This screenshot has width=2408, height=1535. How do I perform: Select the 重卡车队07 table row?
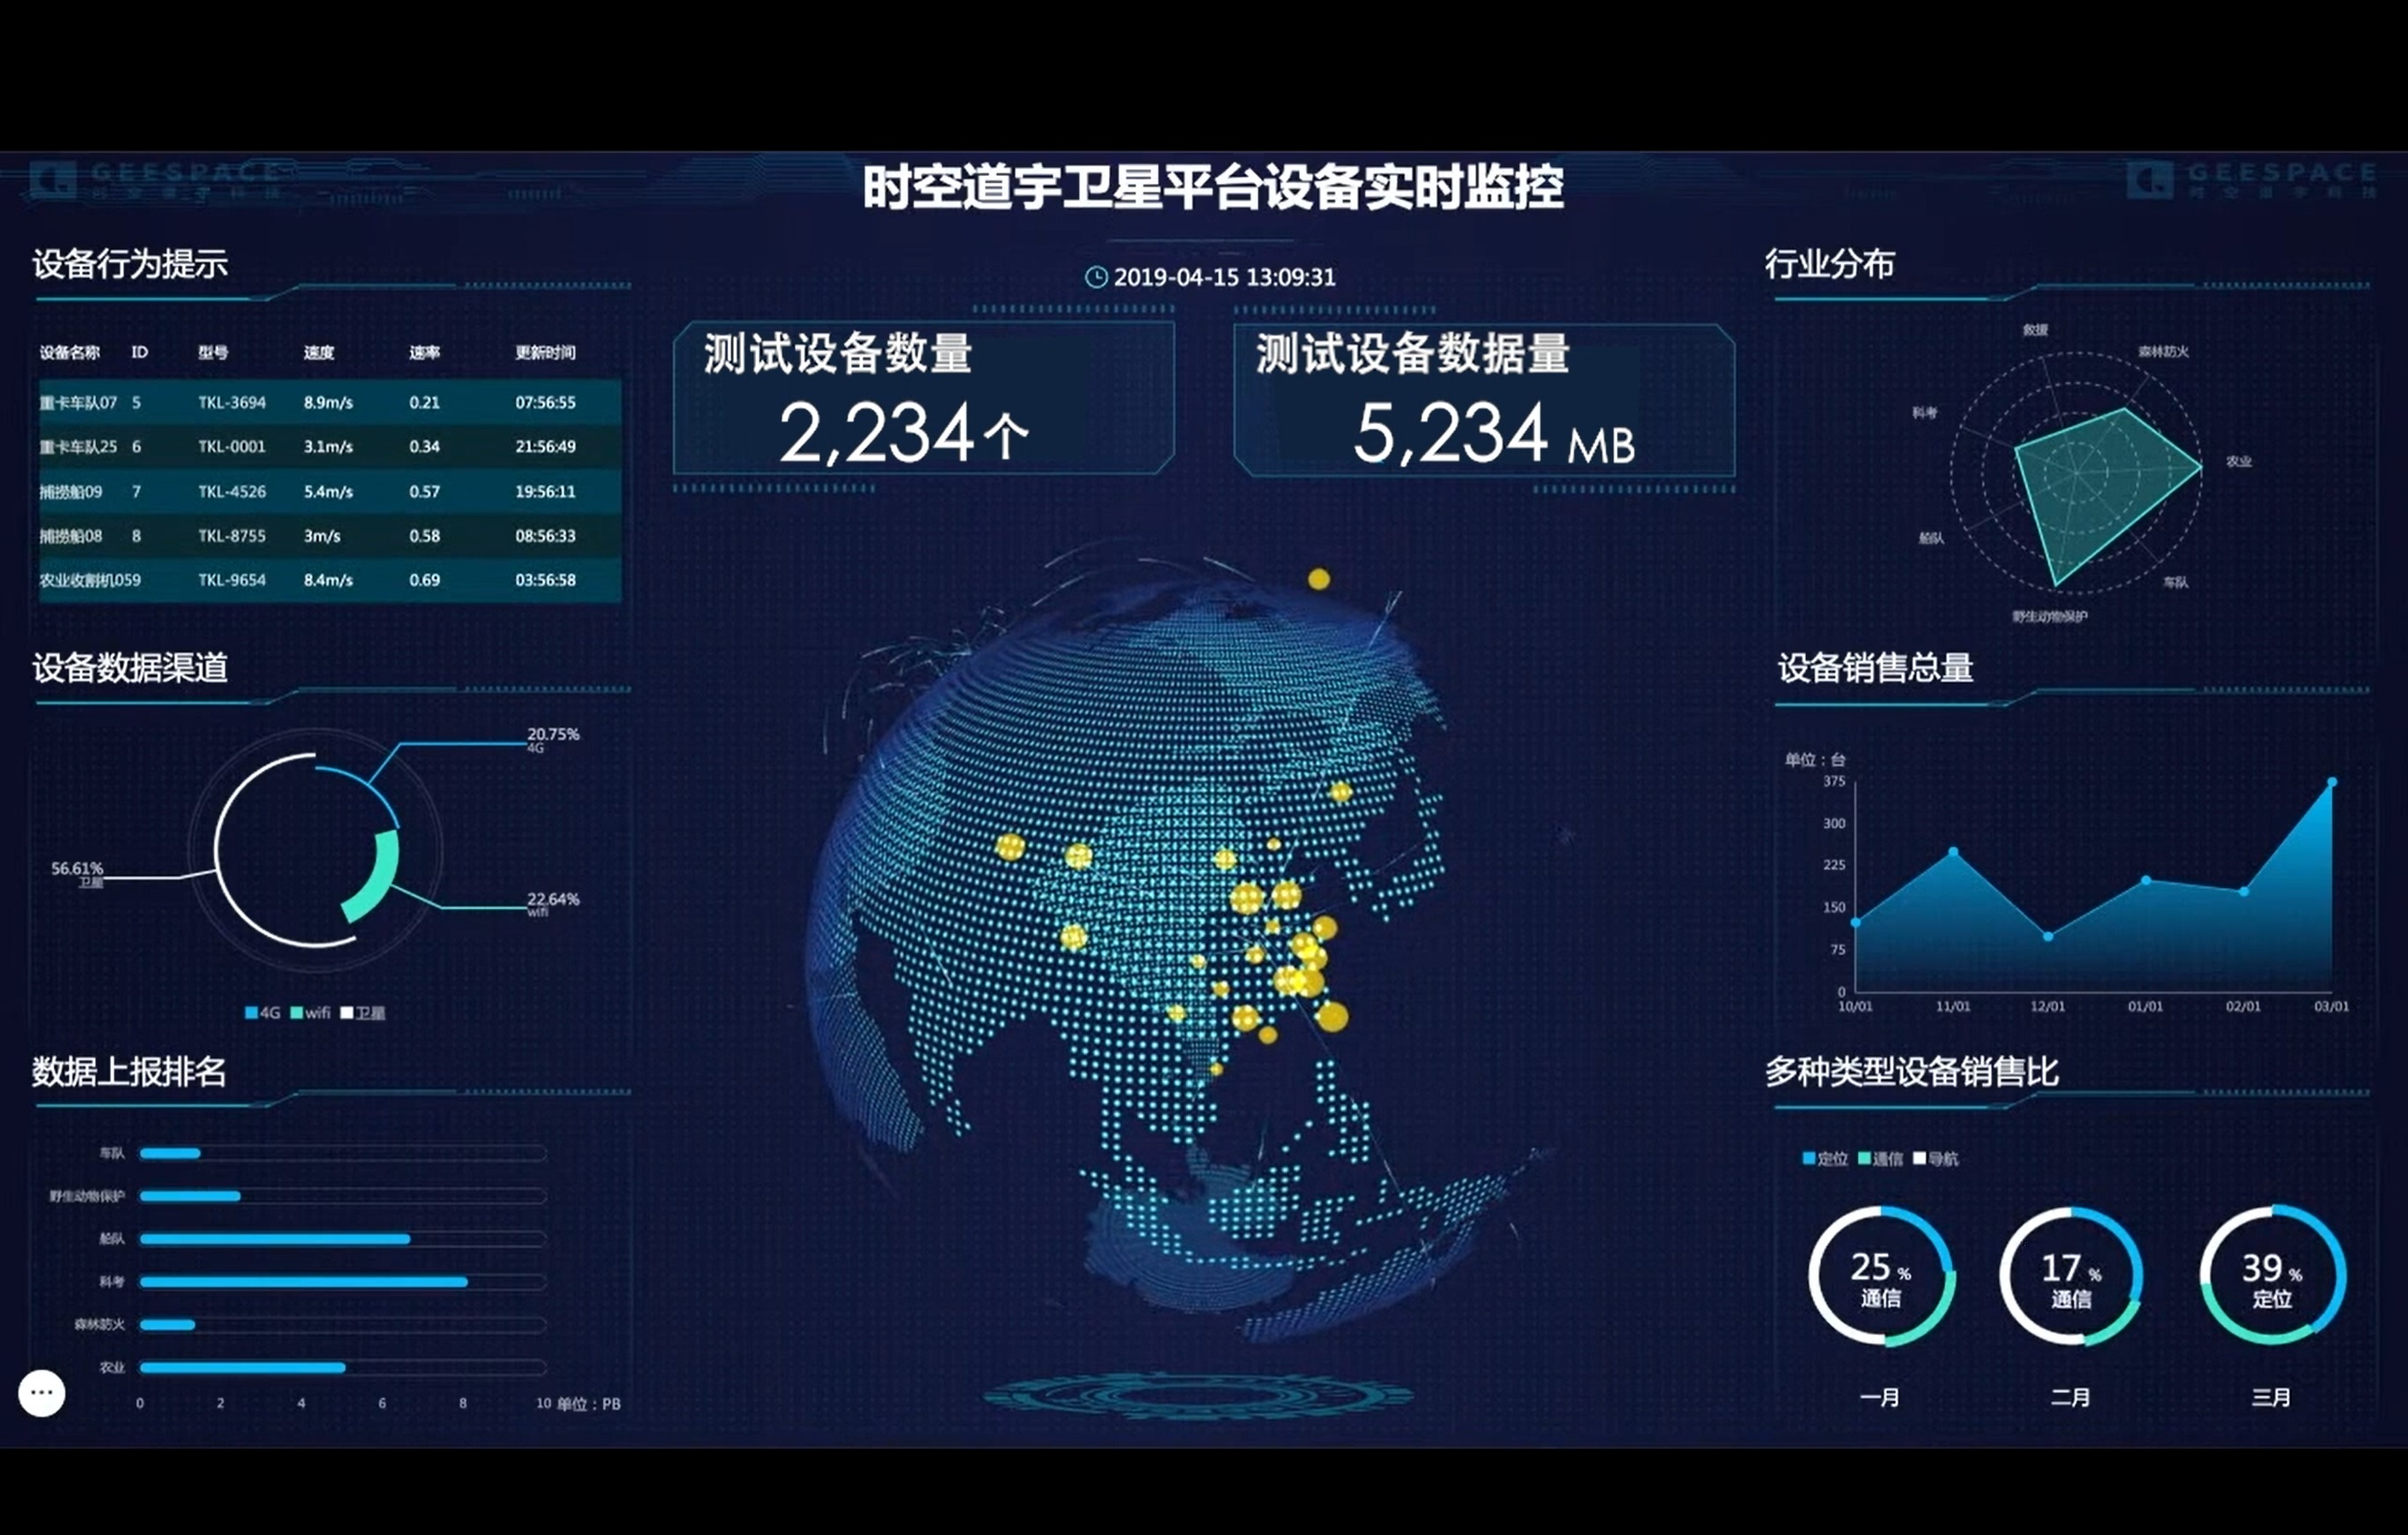329,402
